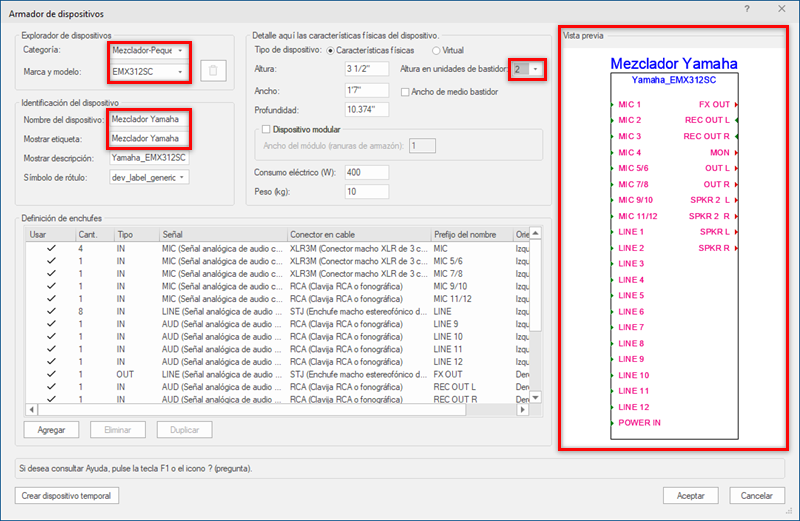
Task: Click the Cant. column header
Action: (93, 235)
